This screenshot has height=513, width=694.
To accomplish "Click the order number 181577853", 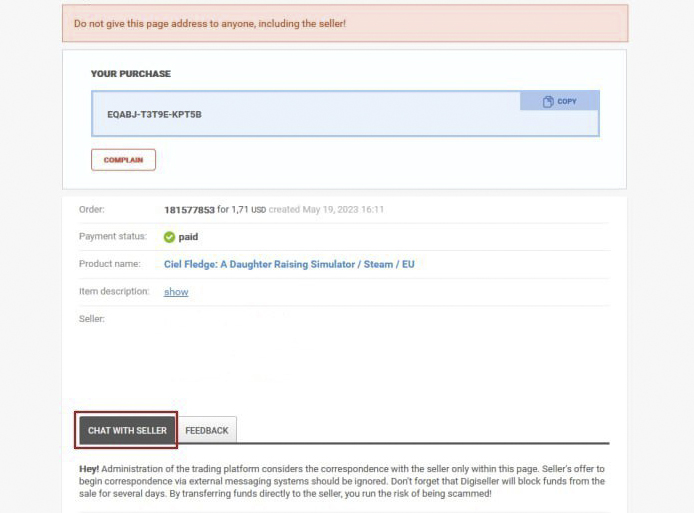I will point(189,210).
